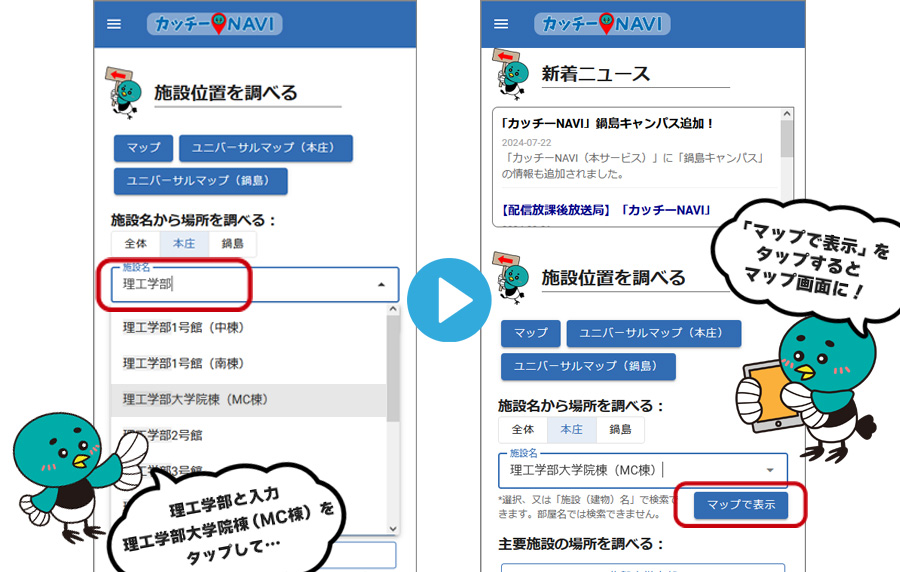
Task: Choose 理工学部大学院棟（MC棟） from list
Action: tap(249, 399)
